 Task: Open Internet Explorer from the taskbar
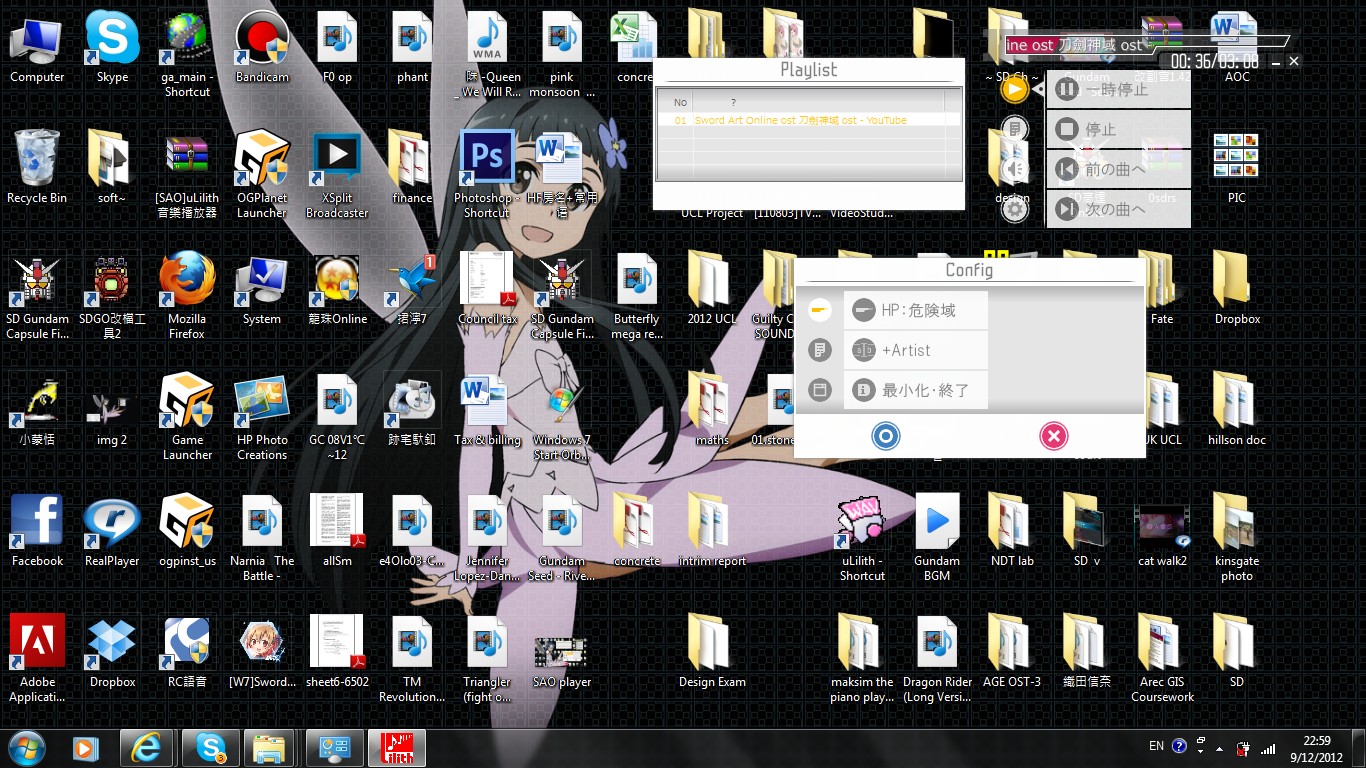pyautogui.click(x=146, y=747)
